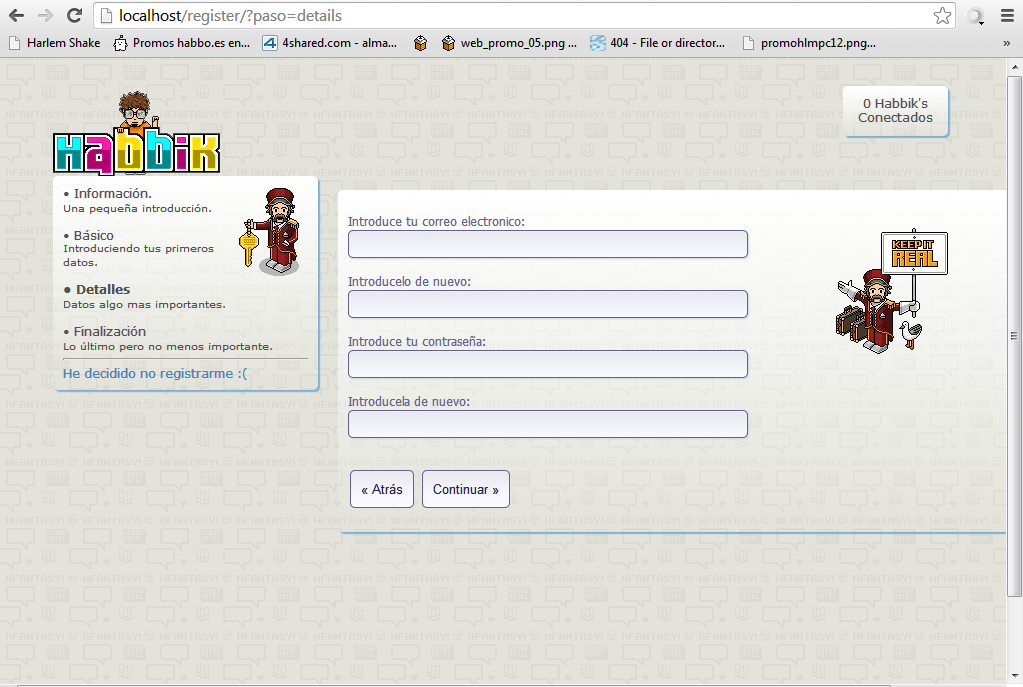
Task: Open the 4shared.com bookmark
Action: tap(330, 43)
